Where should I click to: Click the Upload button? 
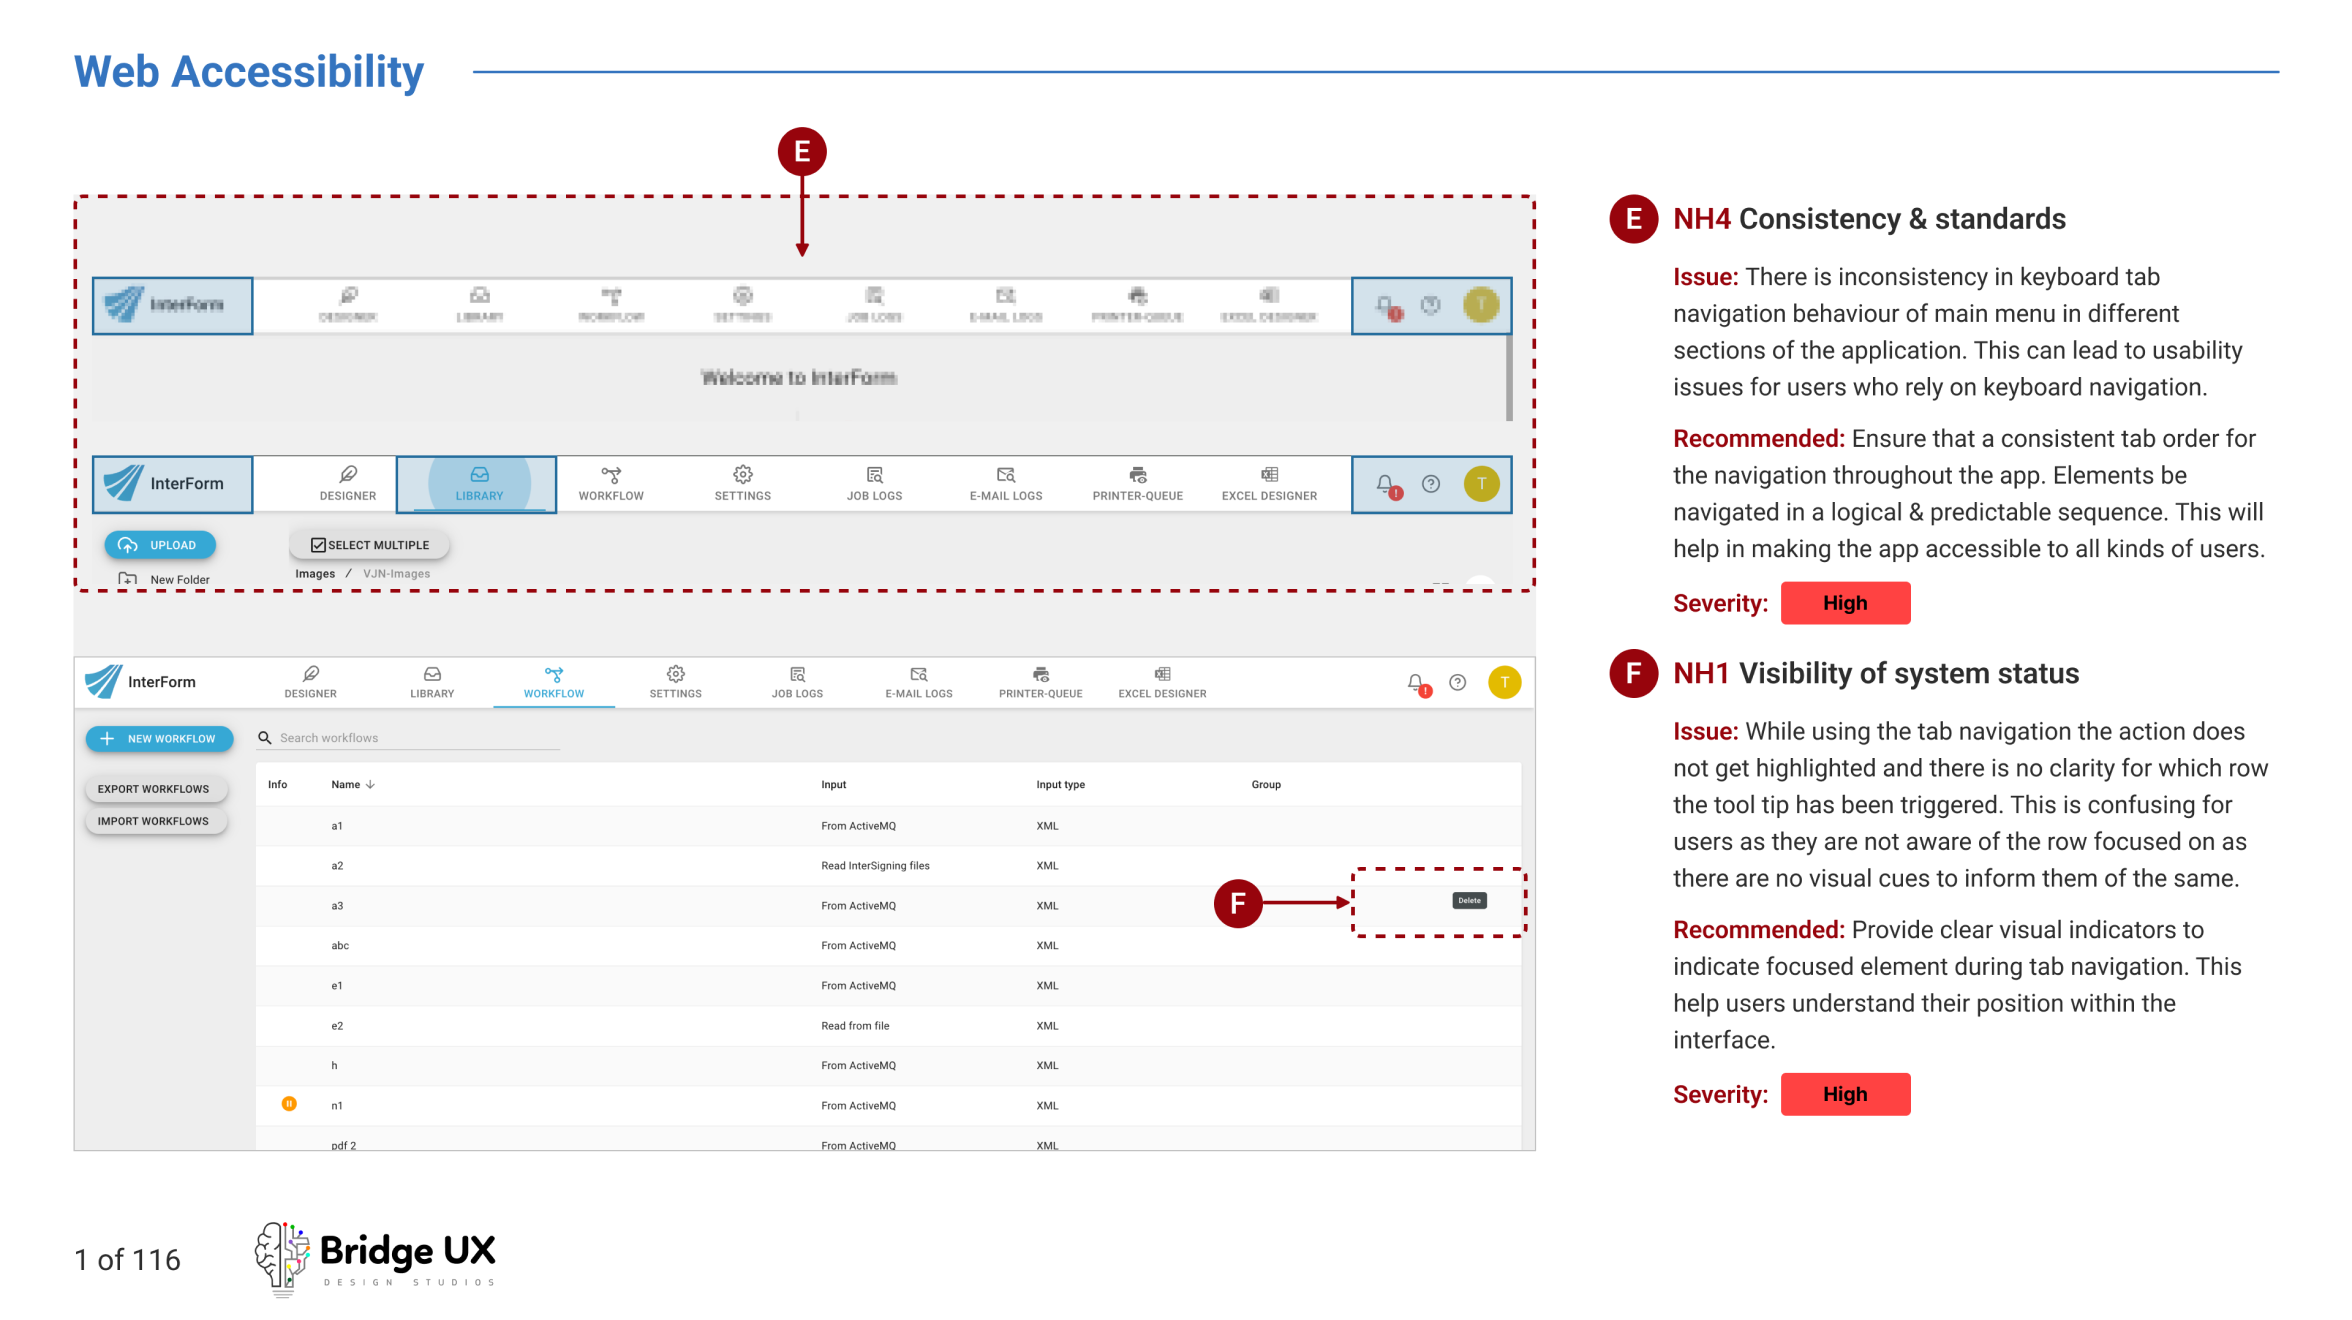tap(160, 545)
